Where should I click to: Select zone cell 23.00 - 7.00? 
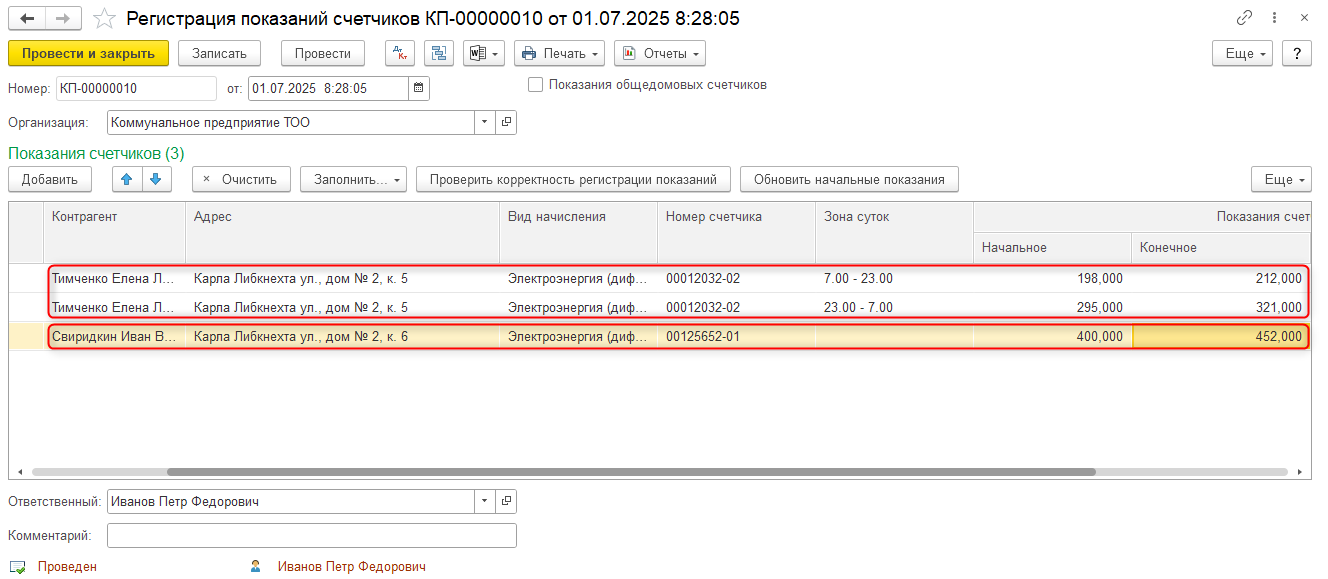(894, 307)
